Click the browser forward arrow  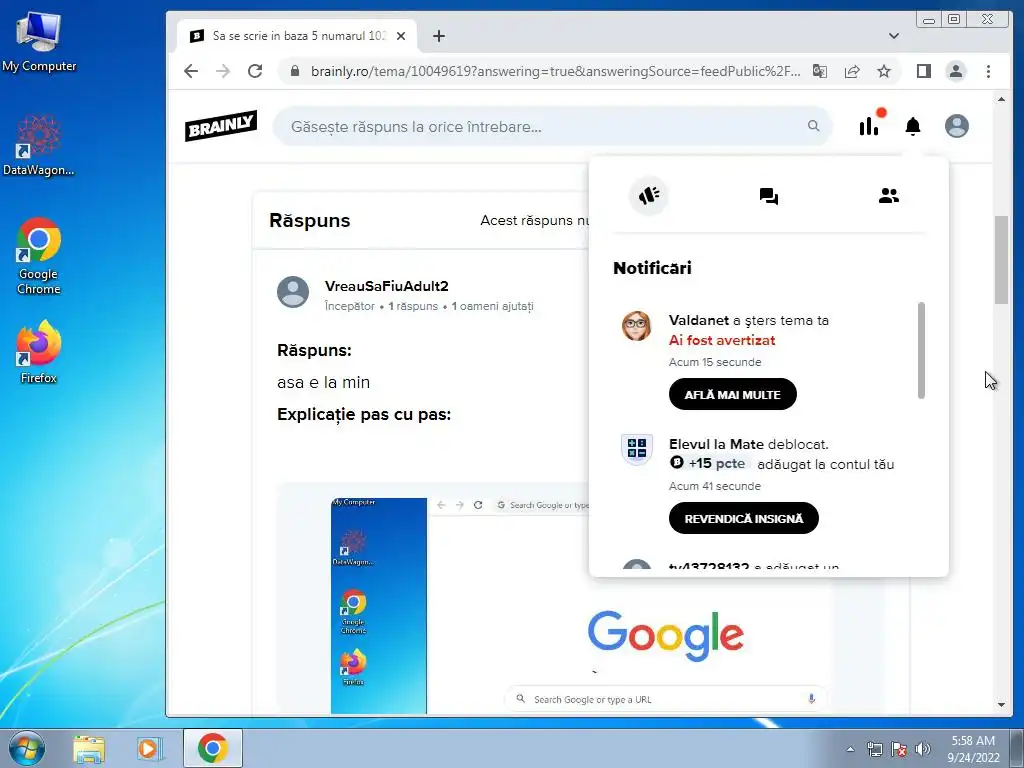point(223,71)
